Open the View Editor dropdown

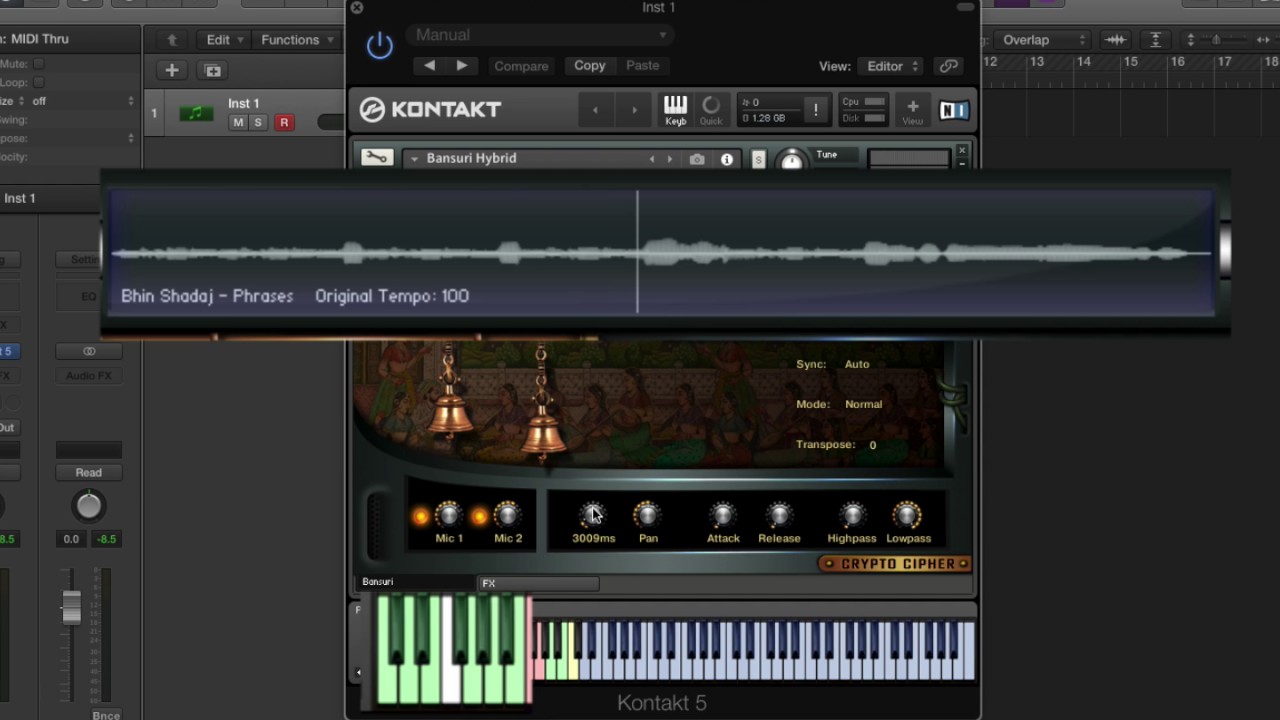point(892,66)
